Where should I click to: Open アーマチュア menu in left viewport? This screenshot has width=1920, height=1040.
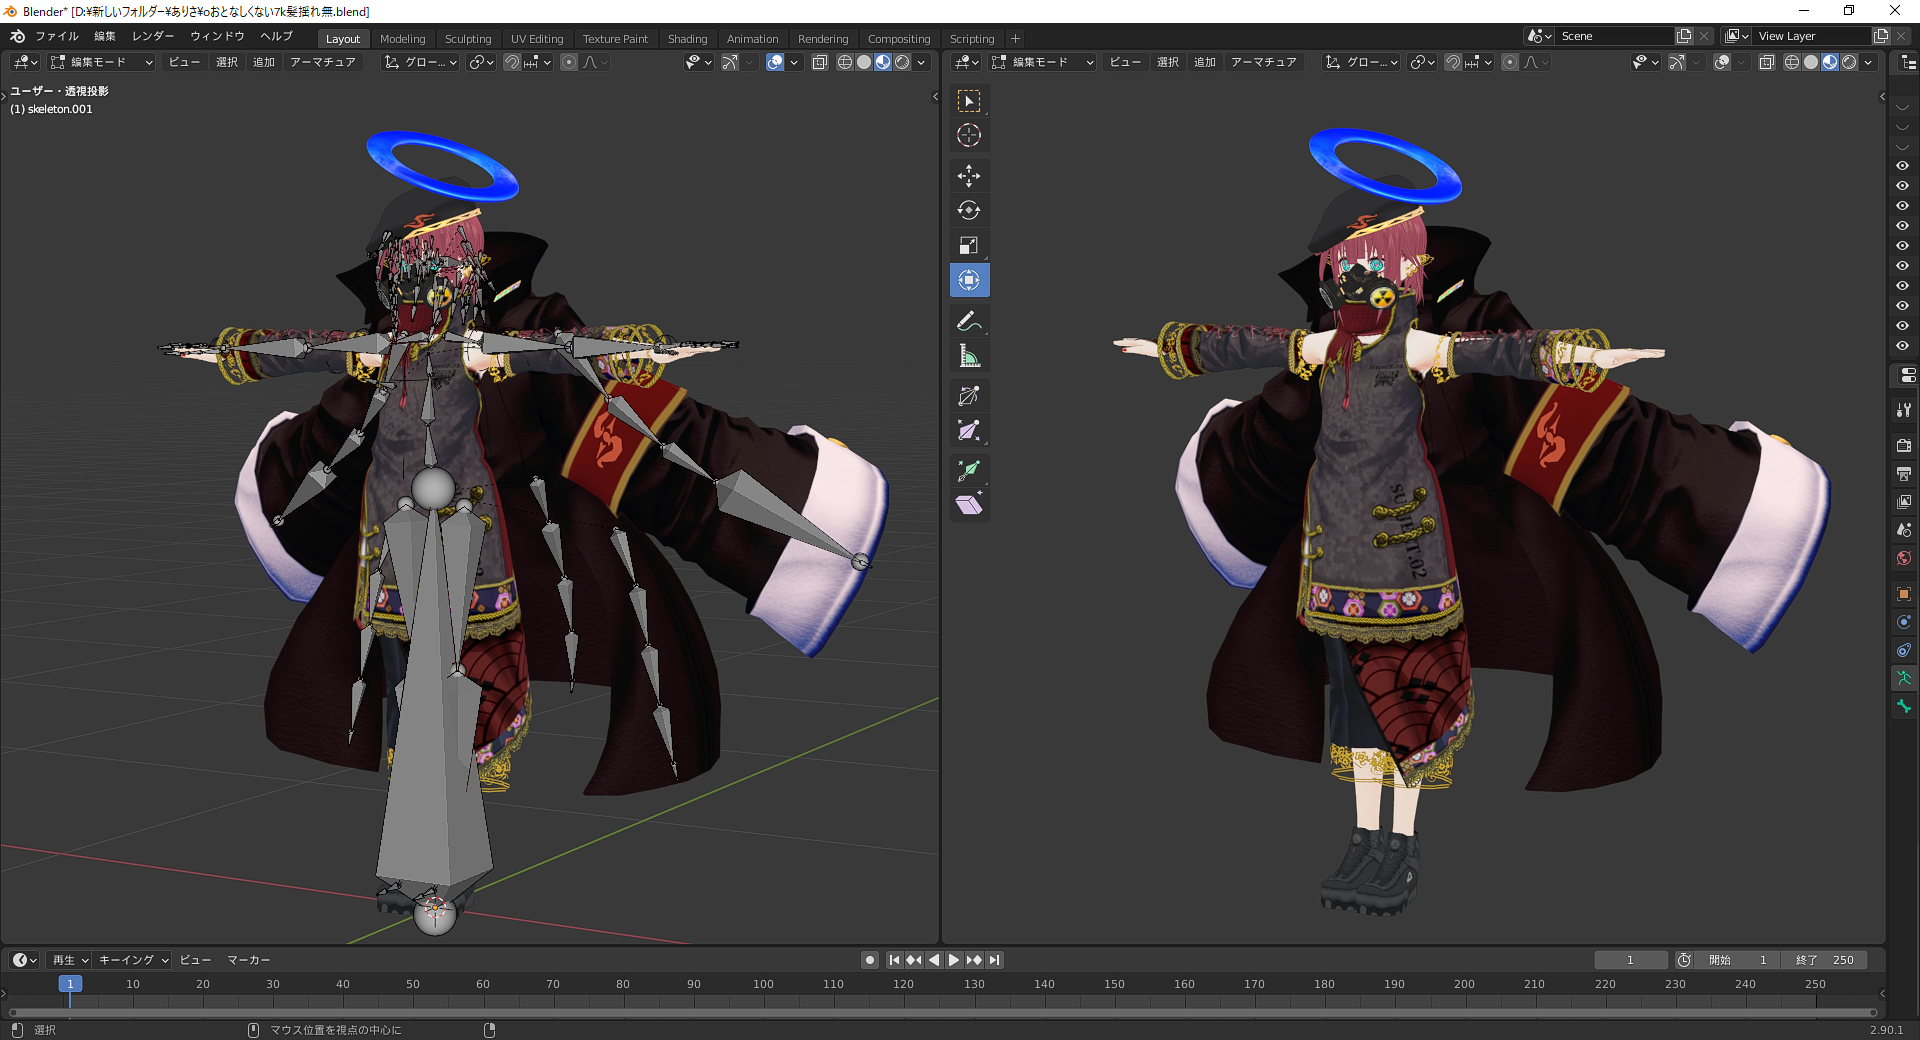click(x=322, y=62)
